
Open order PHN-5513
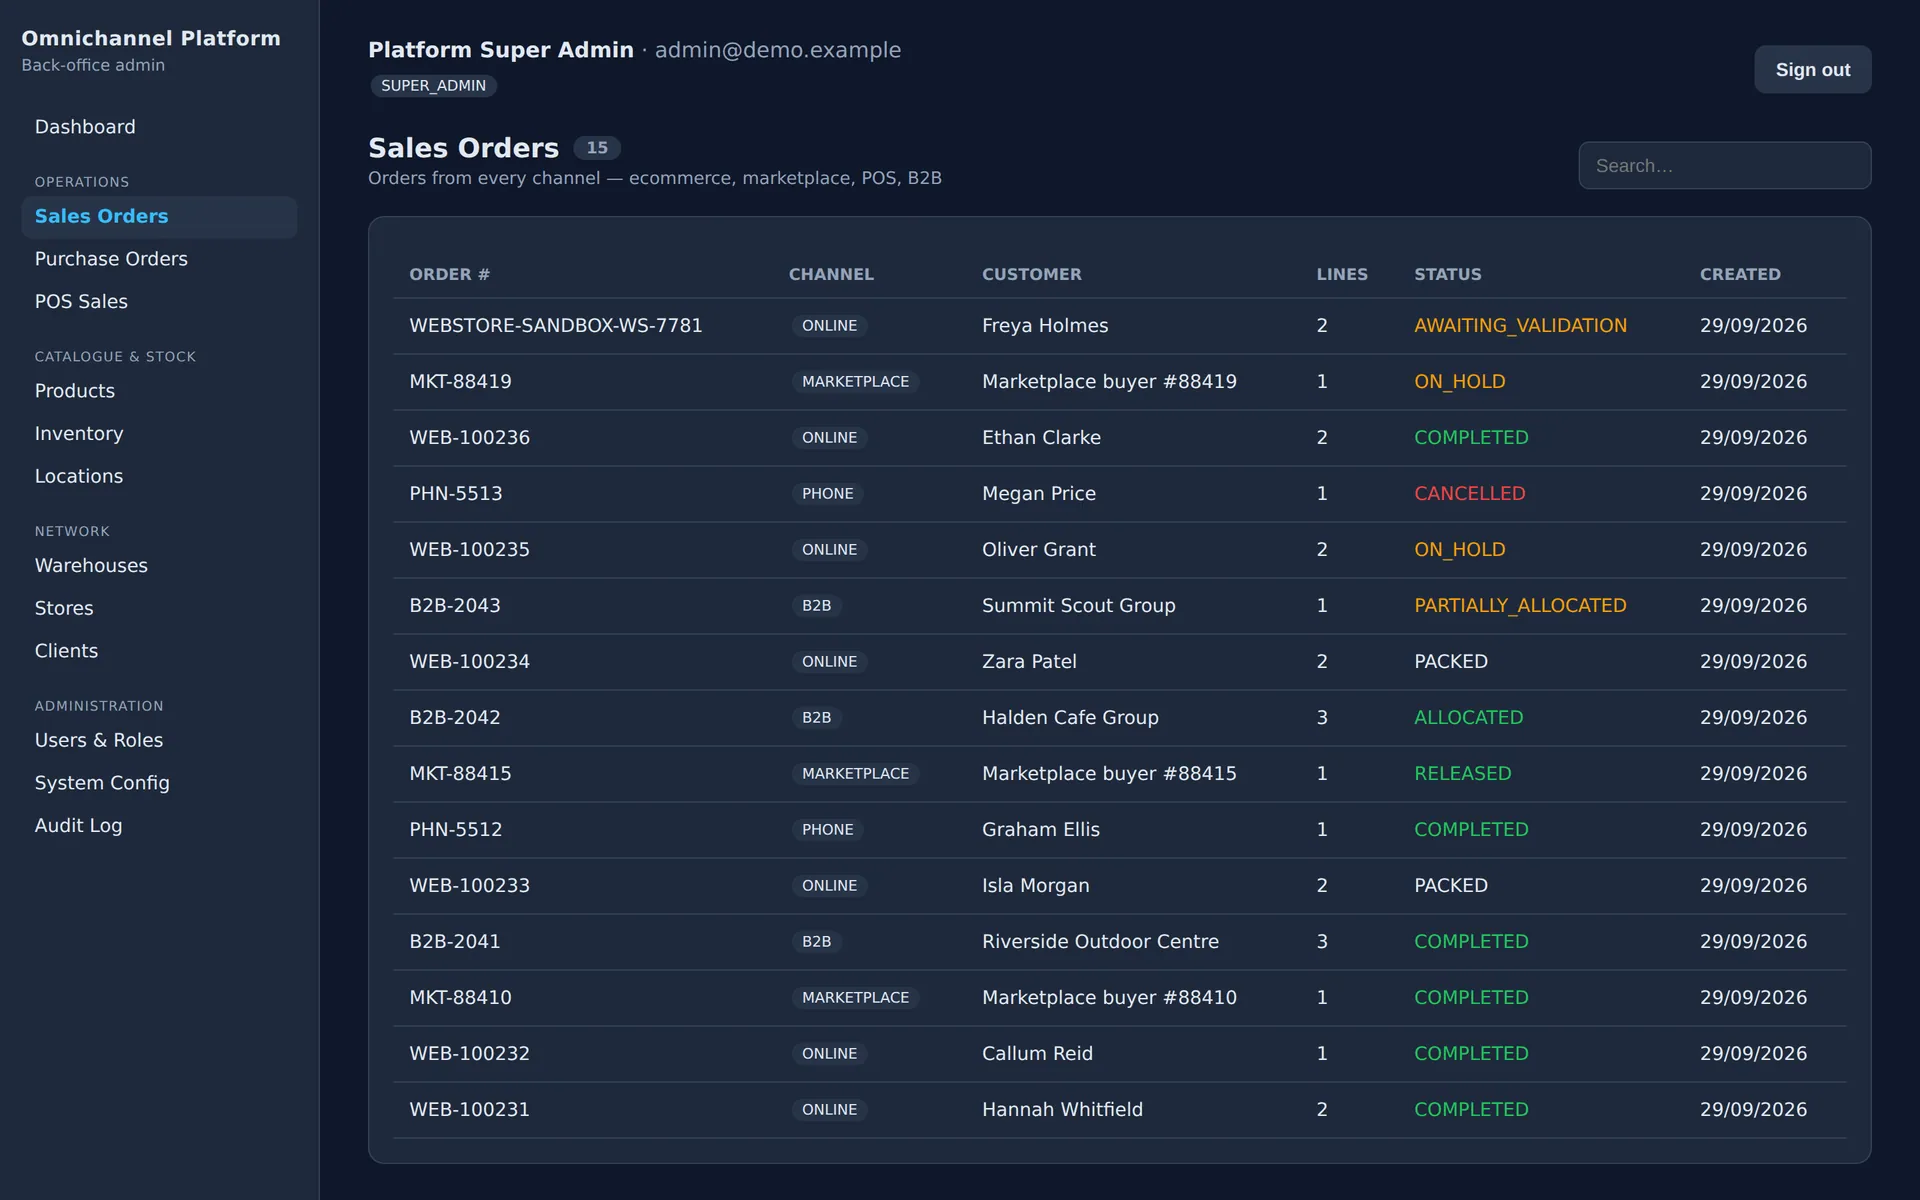455,494
